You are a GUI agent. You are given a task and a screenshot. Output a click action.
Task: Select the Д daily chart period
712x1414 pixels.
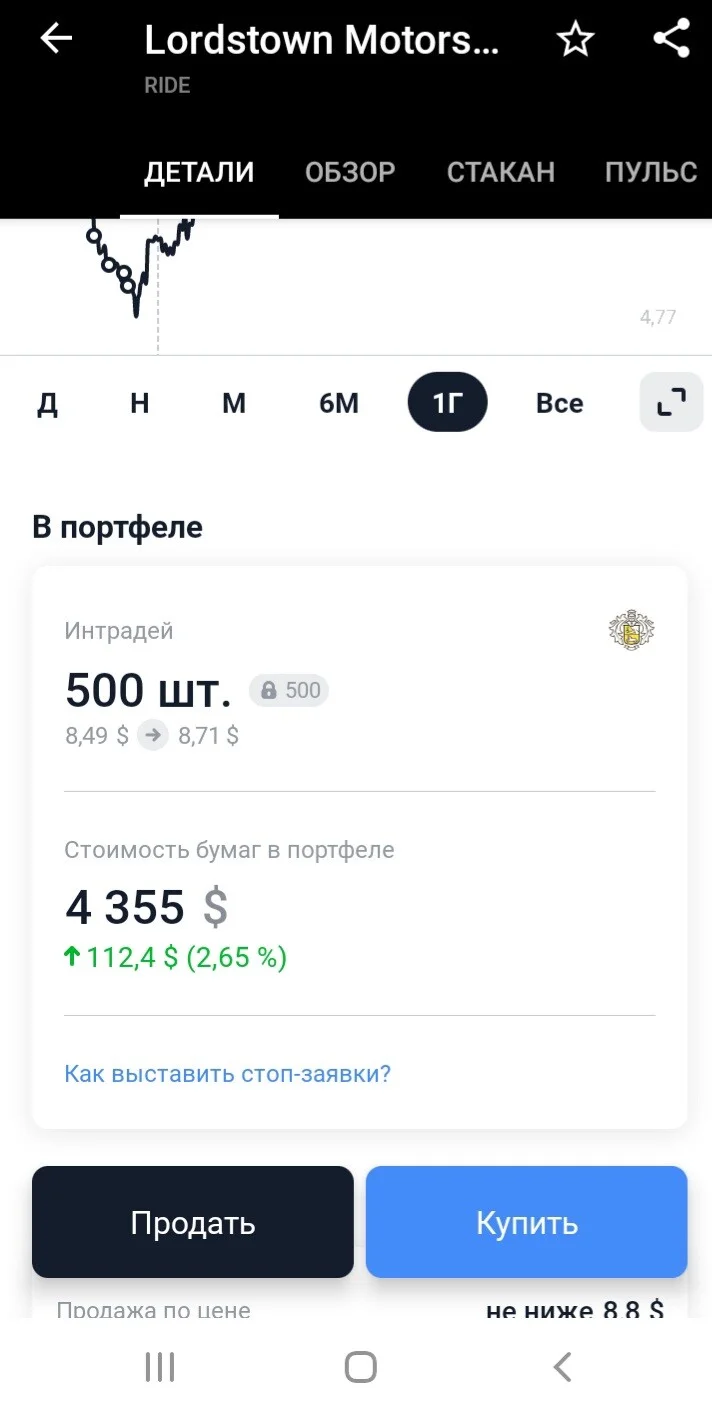pos(48,403)
